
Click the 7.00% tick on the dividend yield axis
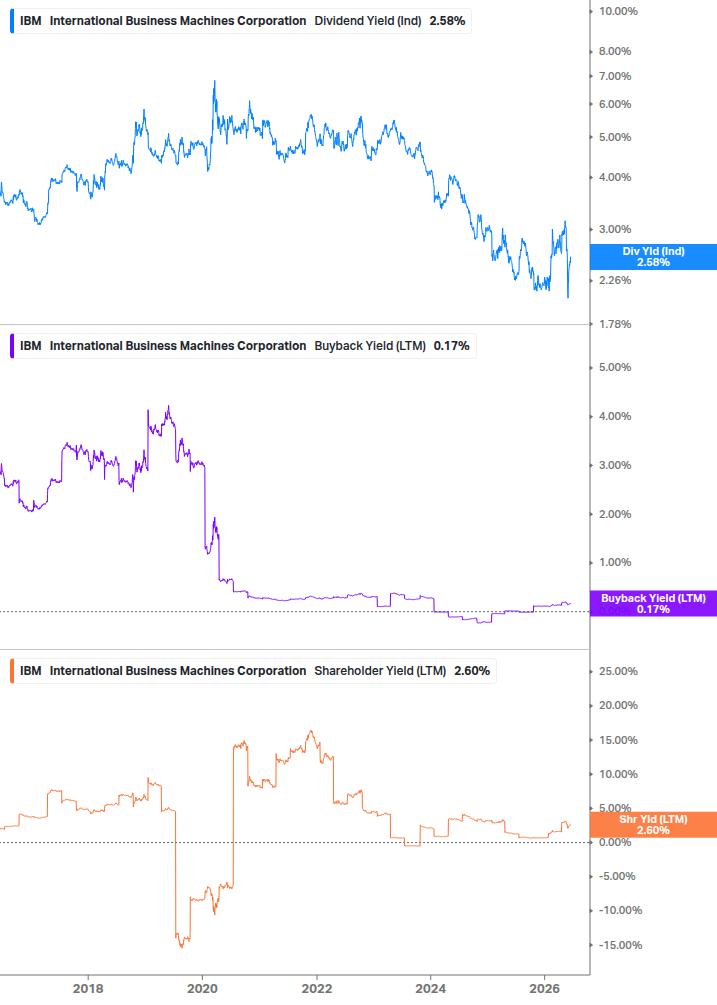pyautogui.click(x=615, y=76)
